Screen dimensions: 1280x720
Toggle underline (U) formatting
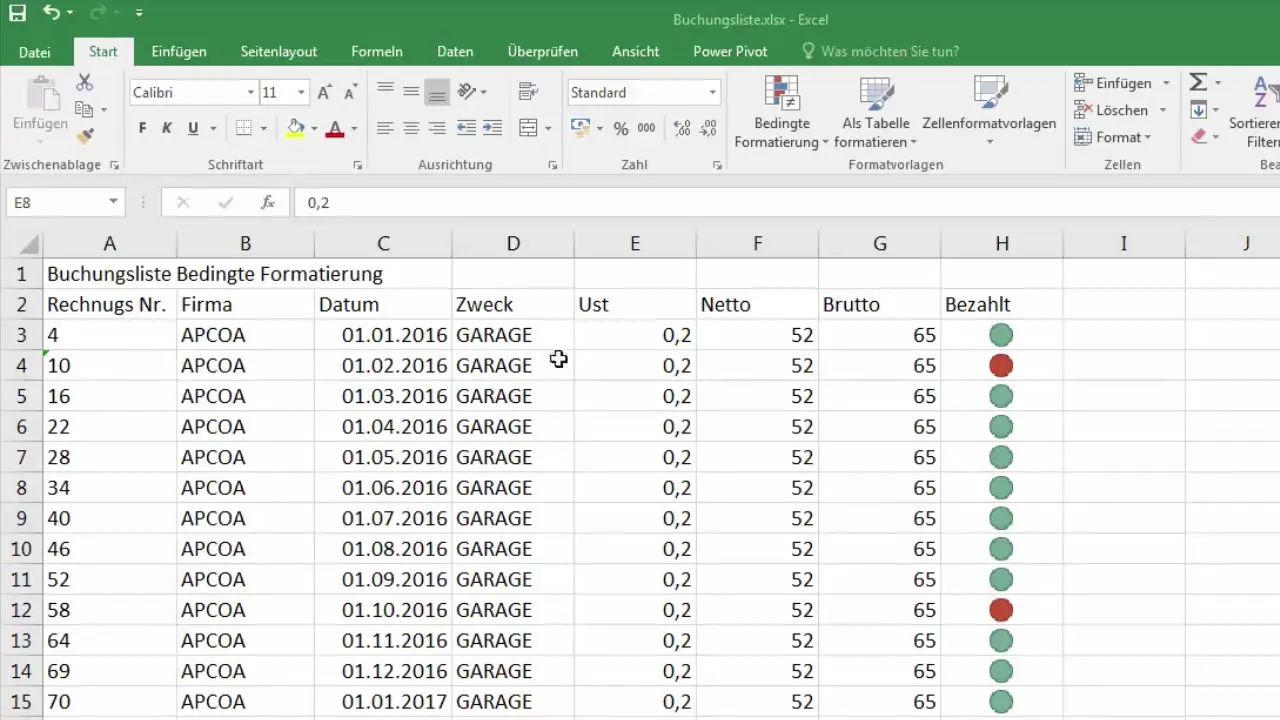click(192, 128)
